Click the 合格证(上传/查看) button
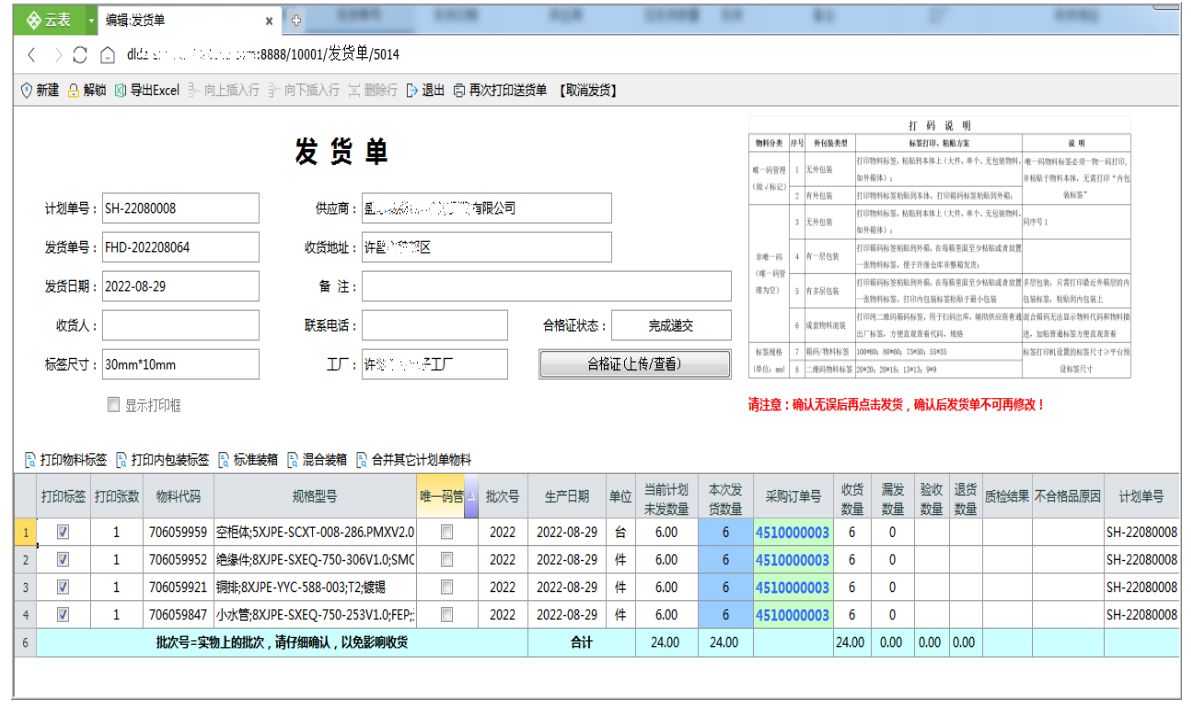This screenshot has height=707, width=1191. click(x=635, y=365)
